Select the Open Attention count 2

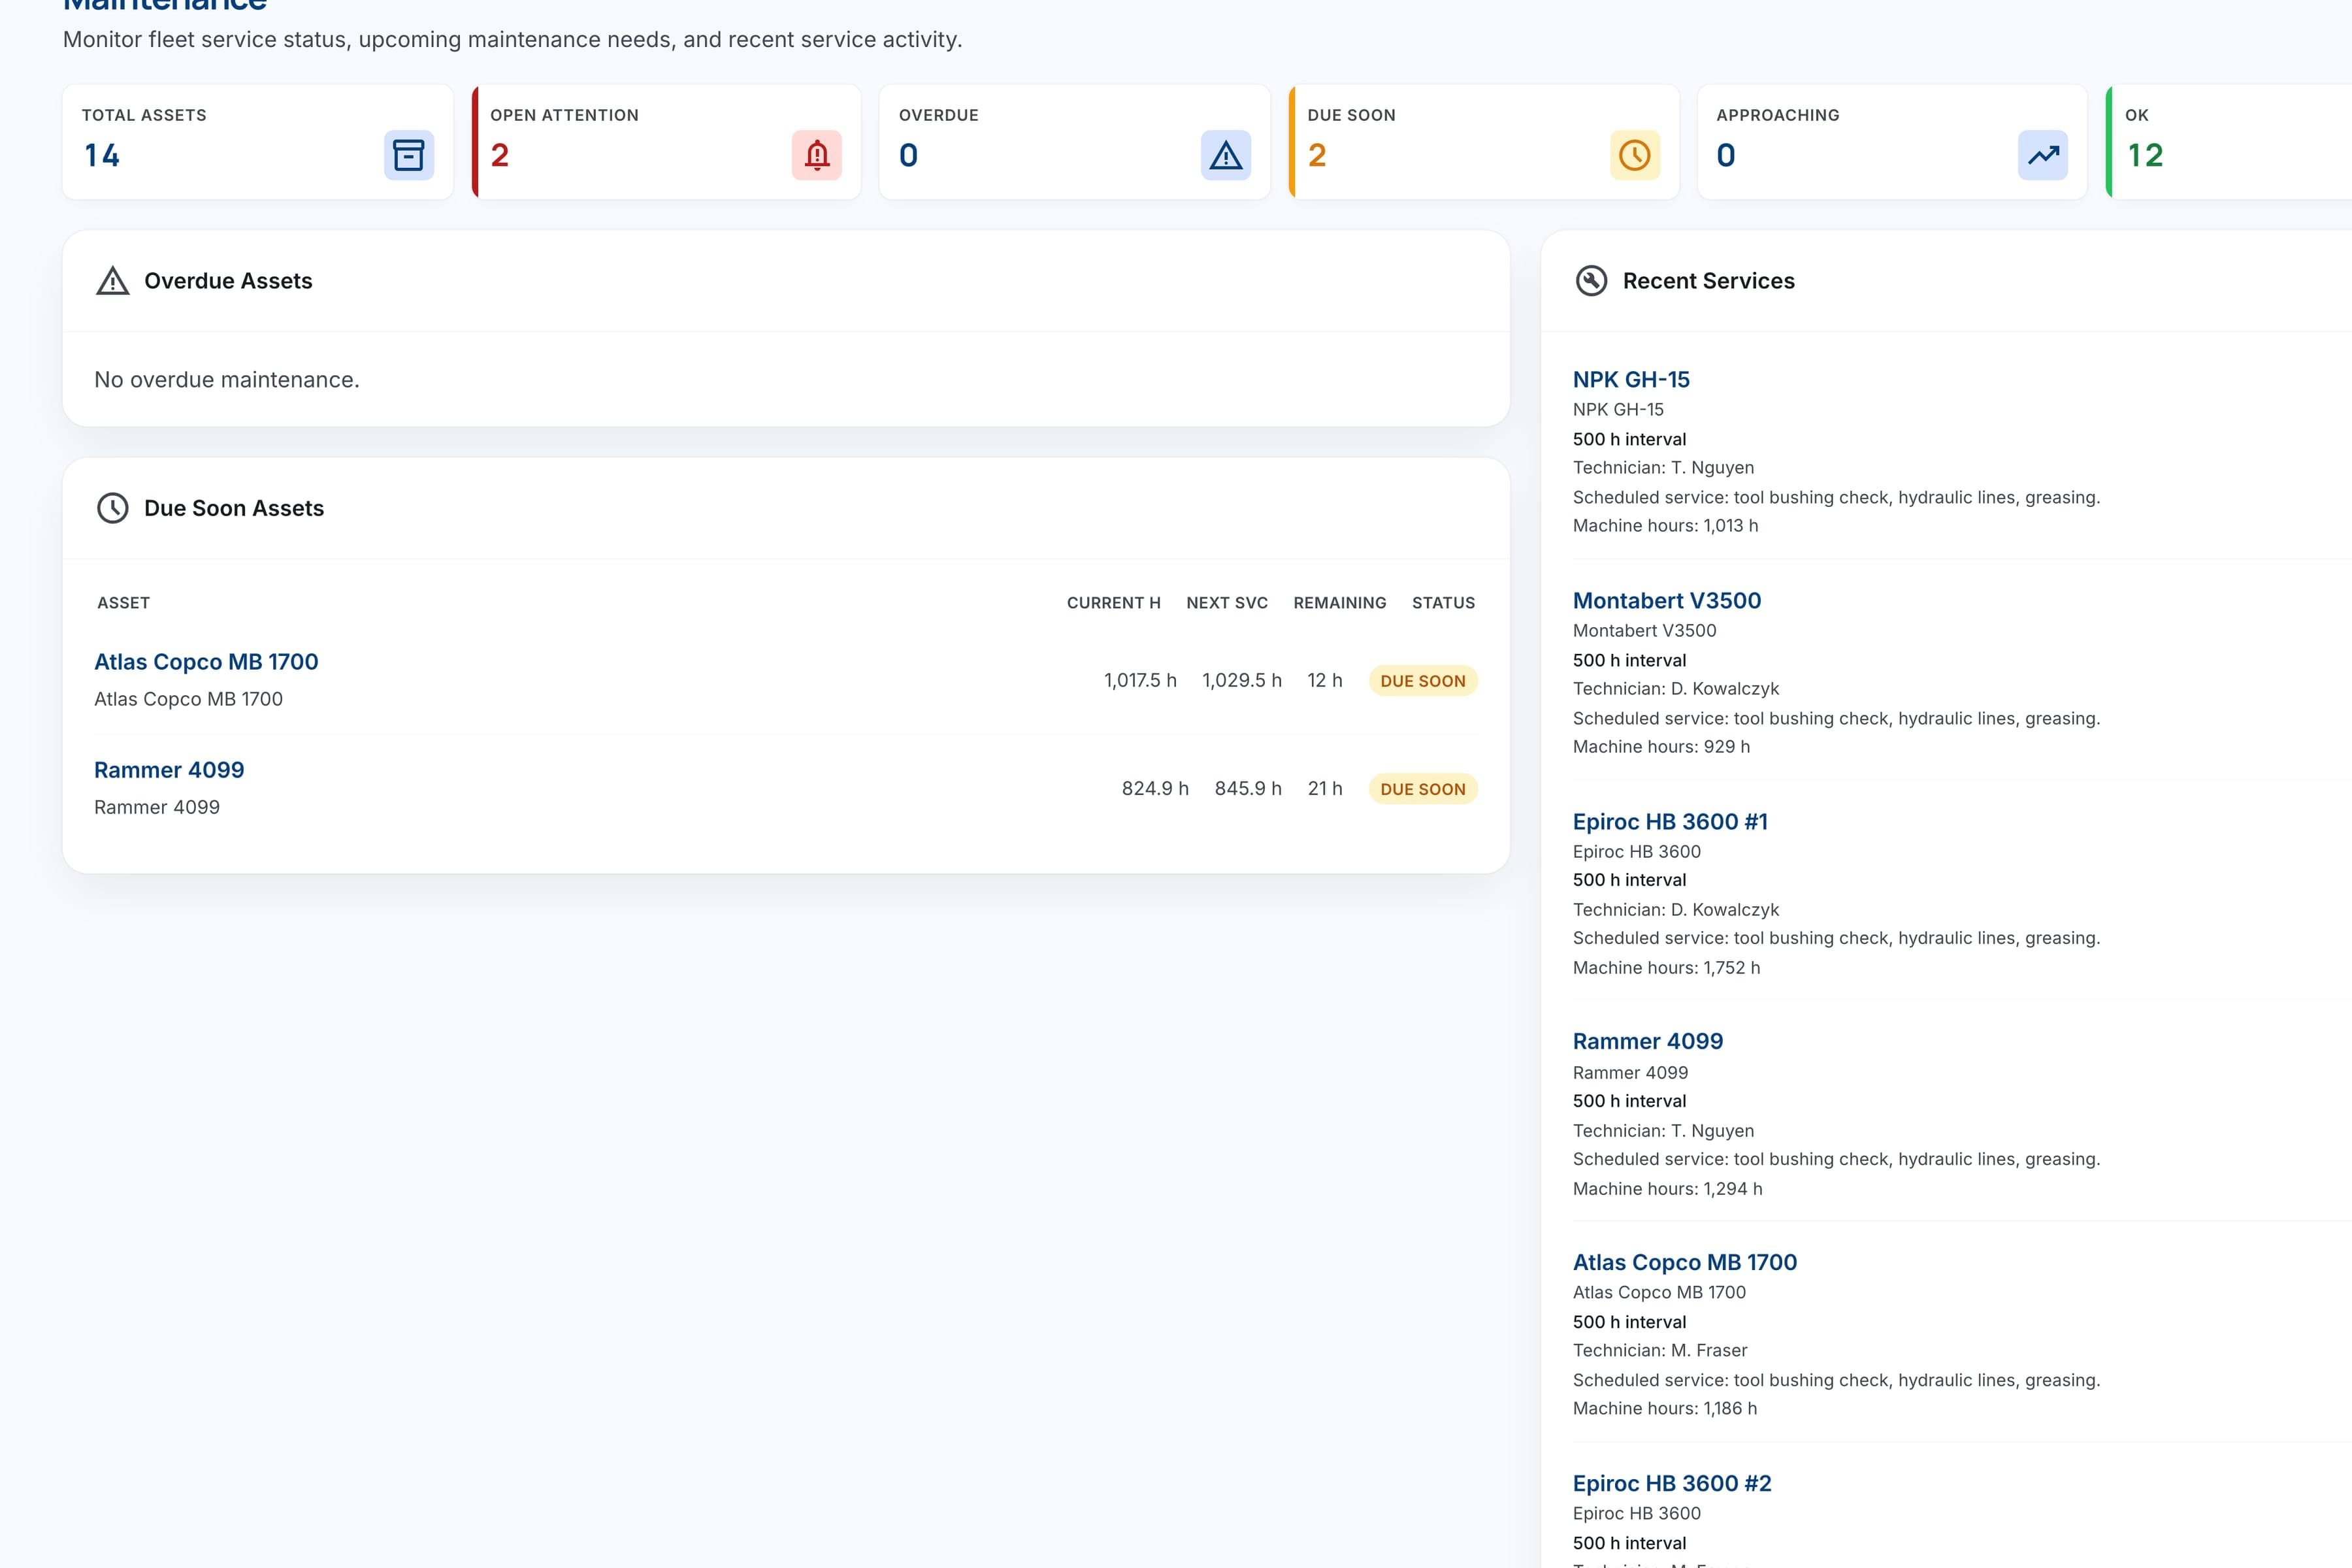point(500,155)
